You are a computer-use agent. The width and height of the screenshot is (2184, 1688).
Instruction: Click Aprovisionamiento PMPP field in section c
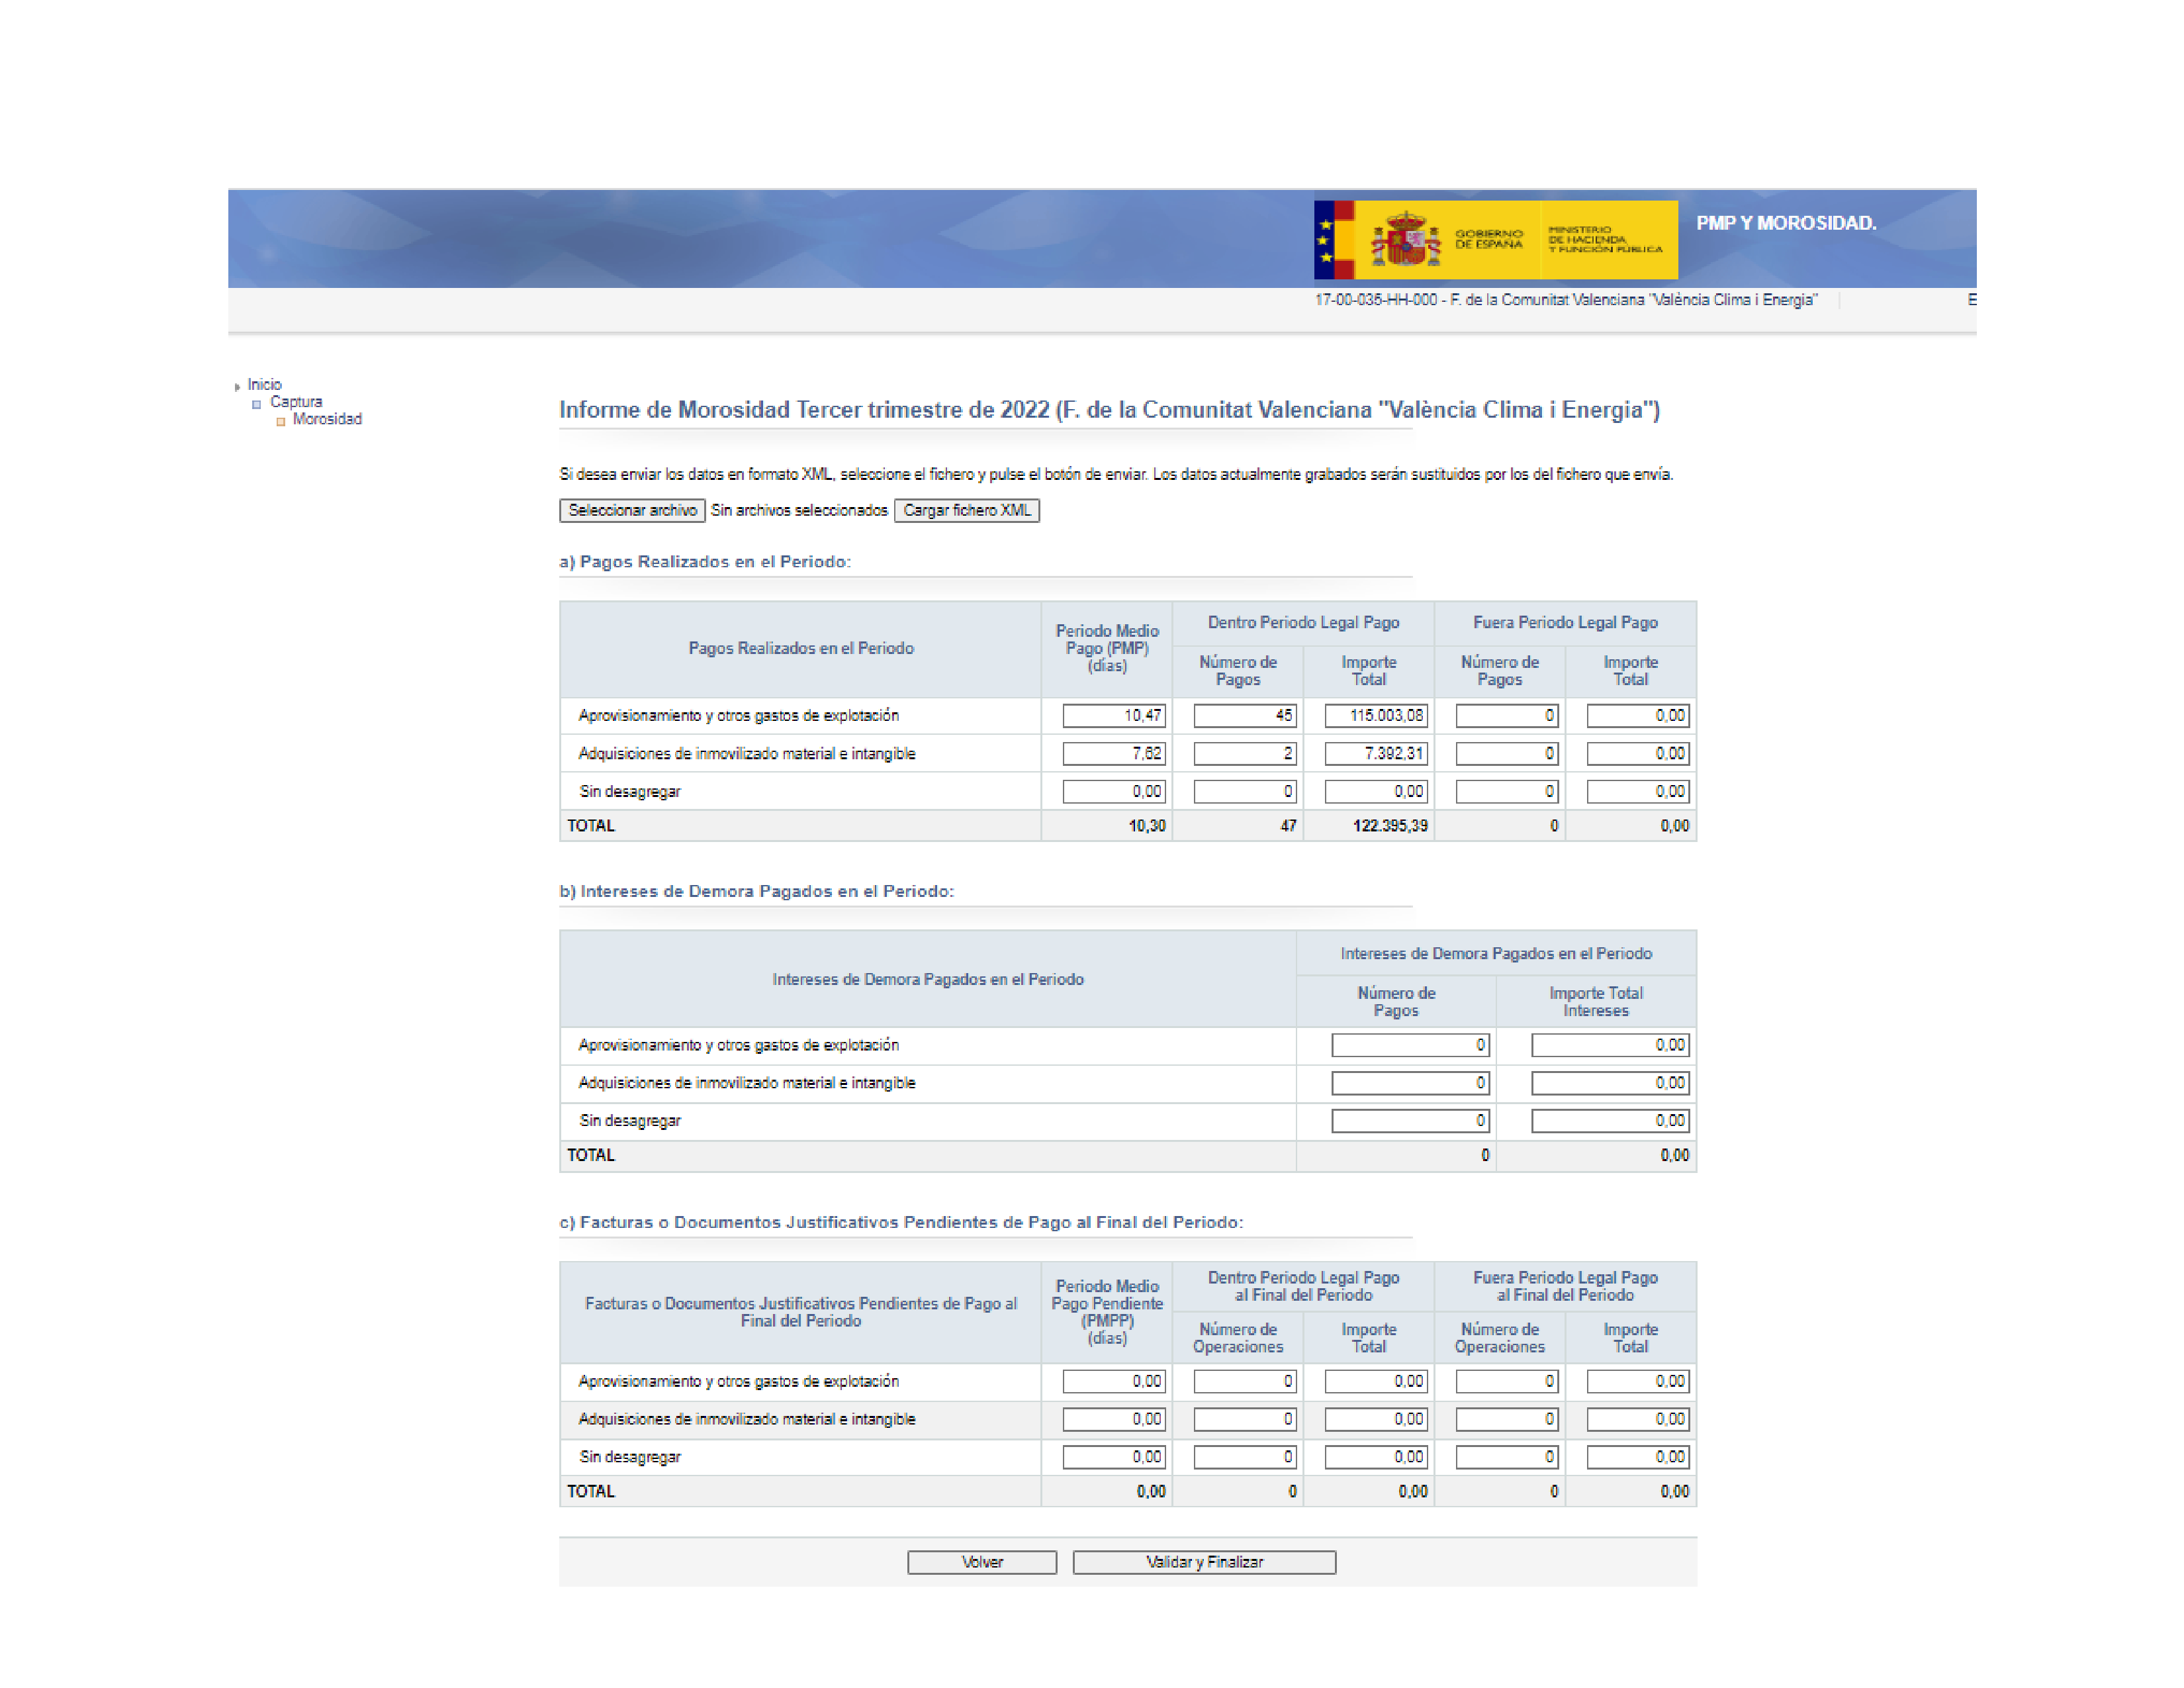click(x=1114, y=1381)
